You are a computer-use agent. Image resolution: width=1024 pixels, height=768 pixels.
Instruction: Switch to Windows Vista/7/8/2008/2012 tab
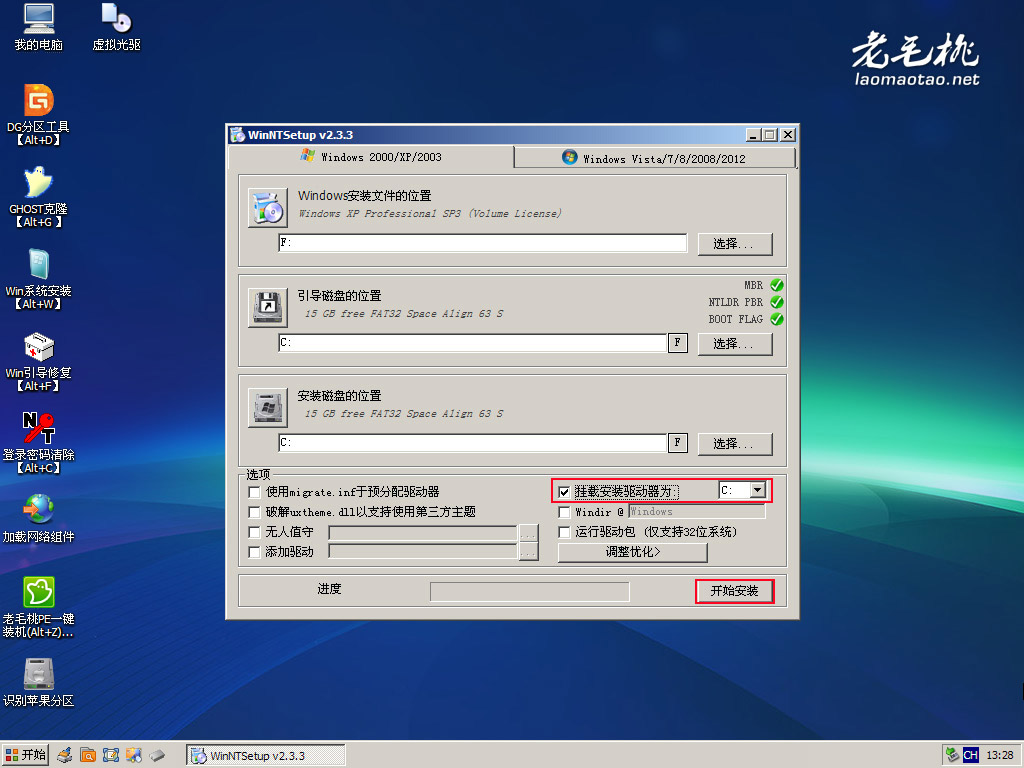pos(655,159)
